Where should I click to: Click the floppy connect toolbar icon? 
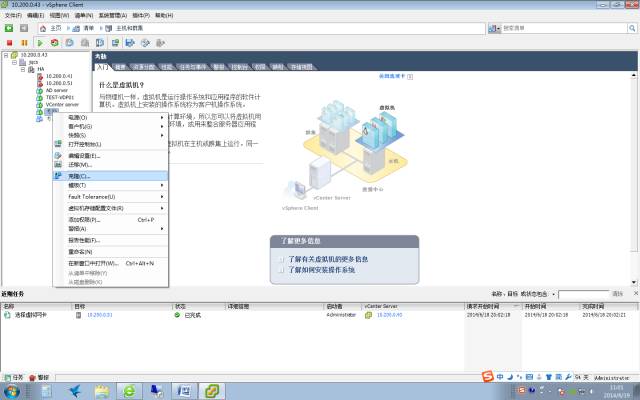(x=130, y=43)
